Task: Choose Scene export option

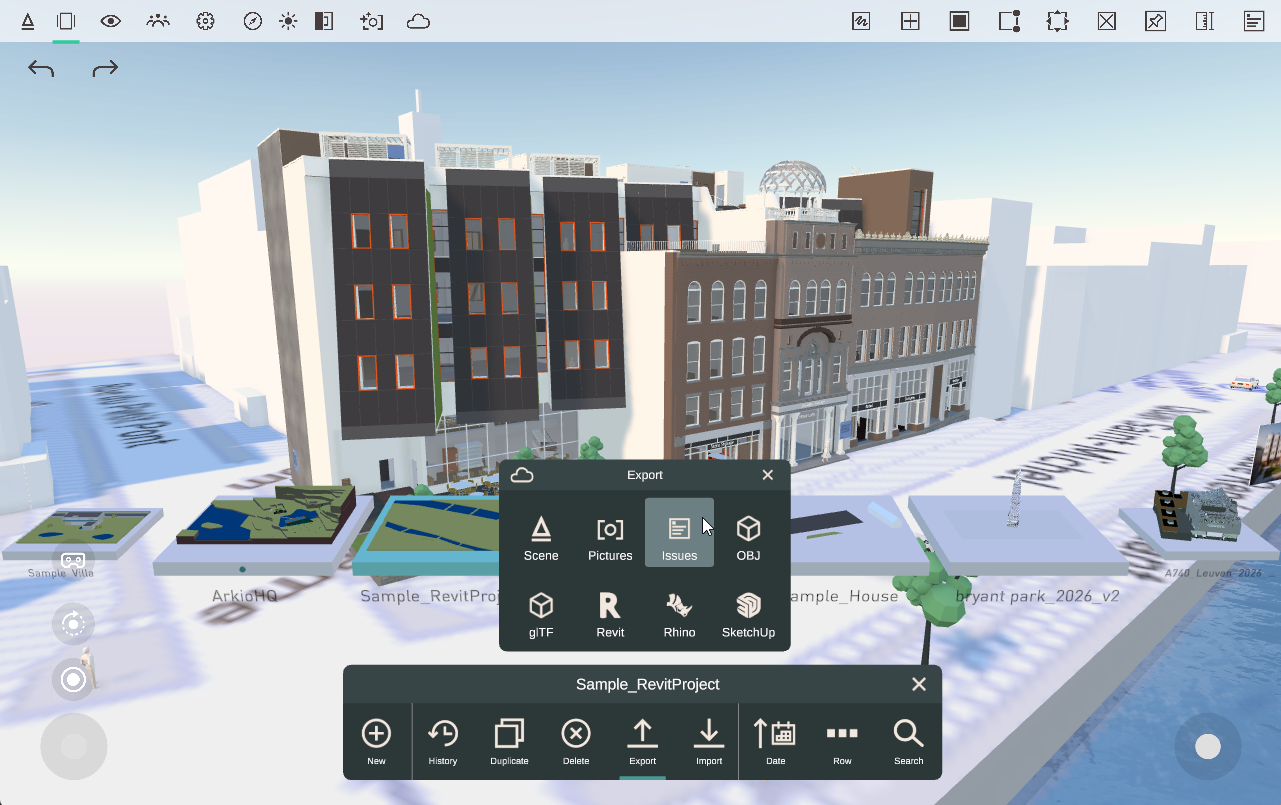Action: point(541,538)
